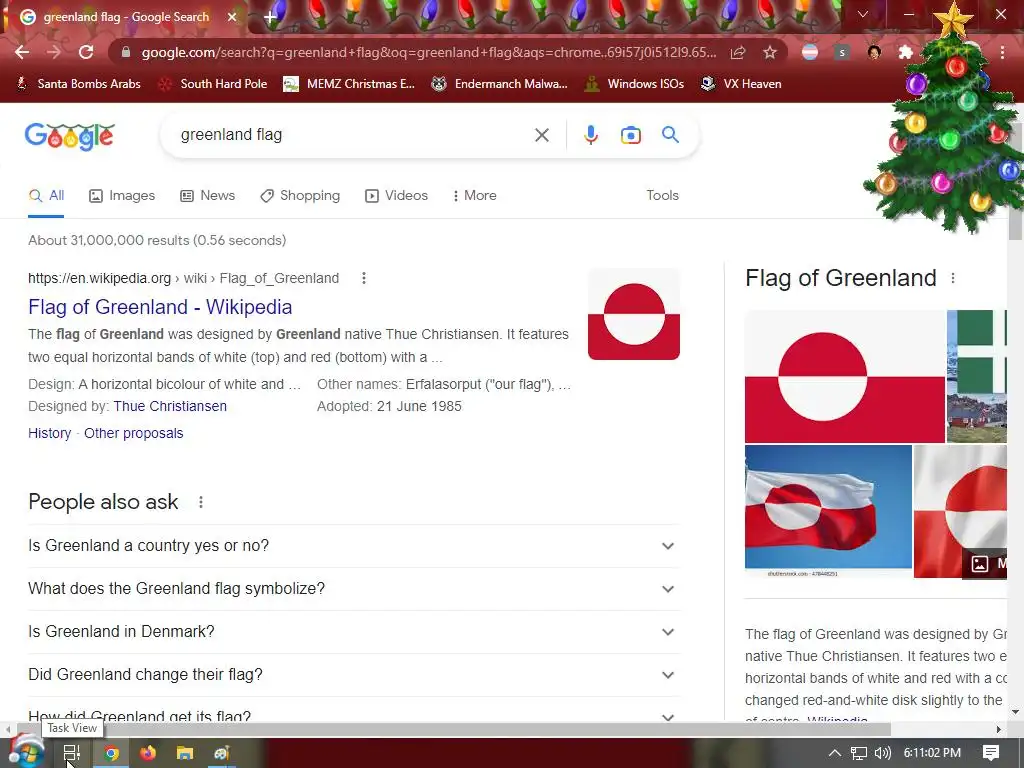1024x768 pixels.
Task: Share this page via address bar icon
Action: coord(738,52)
